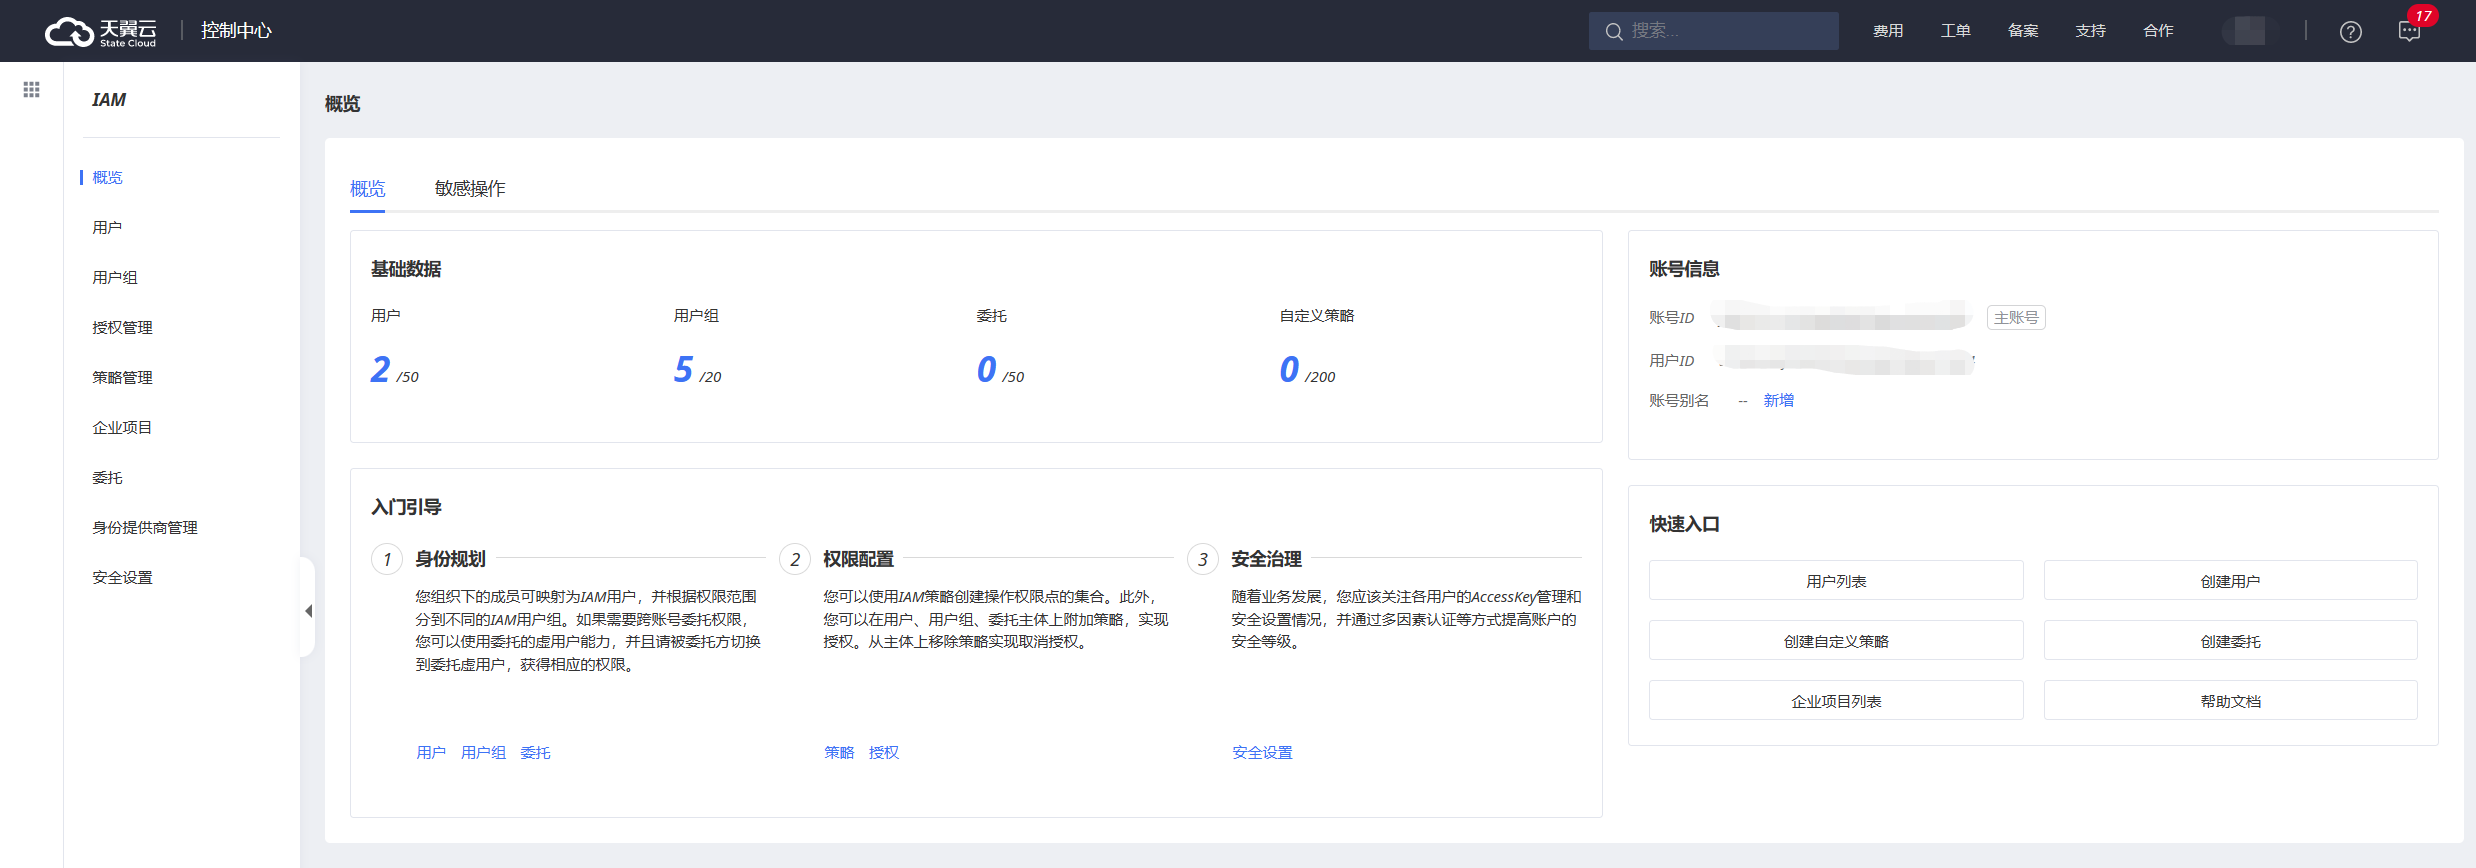The height and width of the screenshot is (868, 2476).
Task: Open 授权管理 in the sidebar
Action: click(x=122, y=327)
